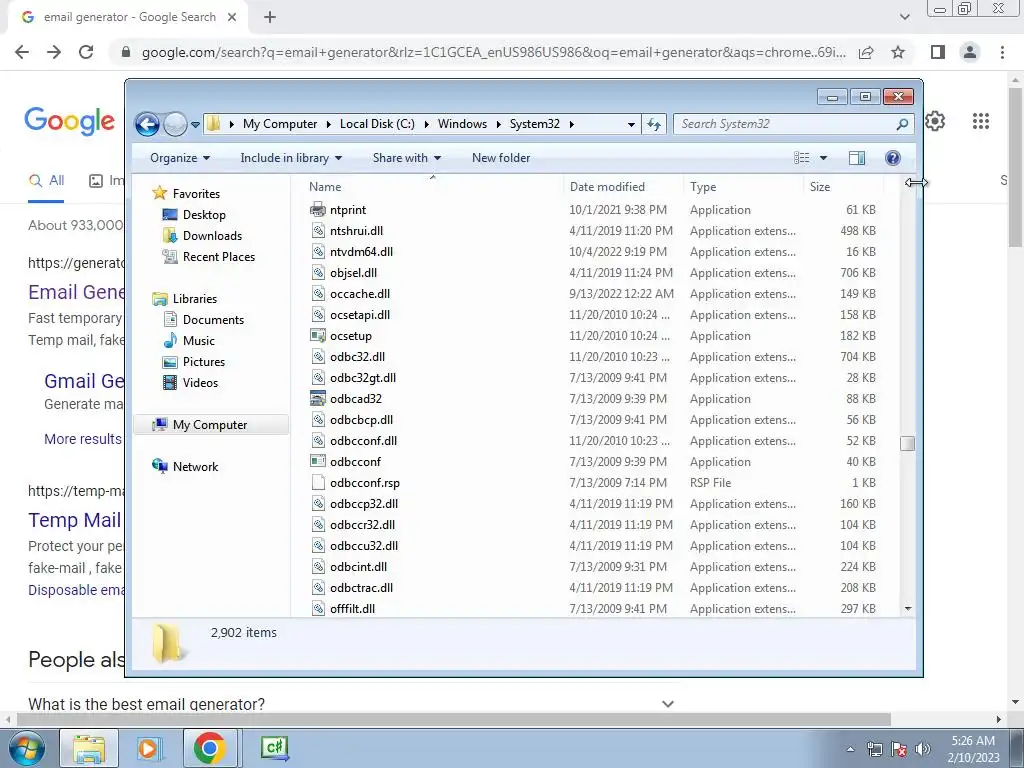Open the address bar history dropdown
The image size is (1024, 768).
tap(631, 124)
